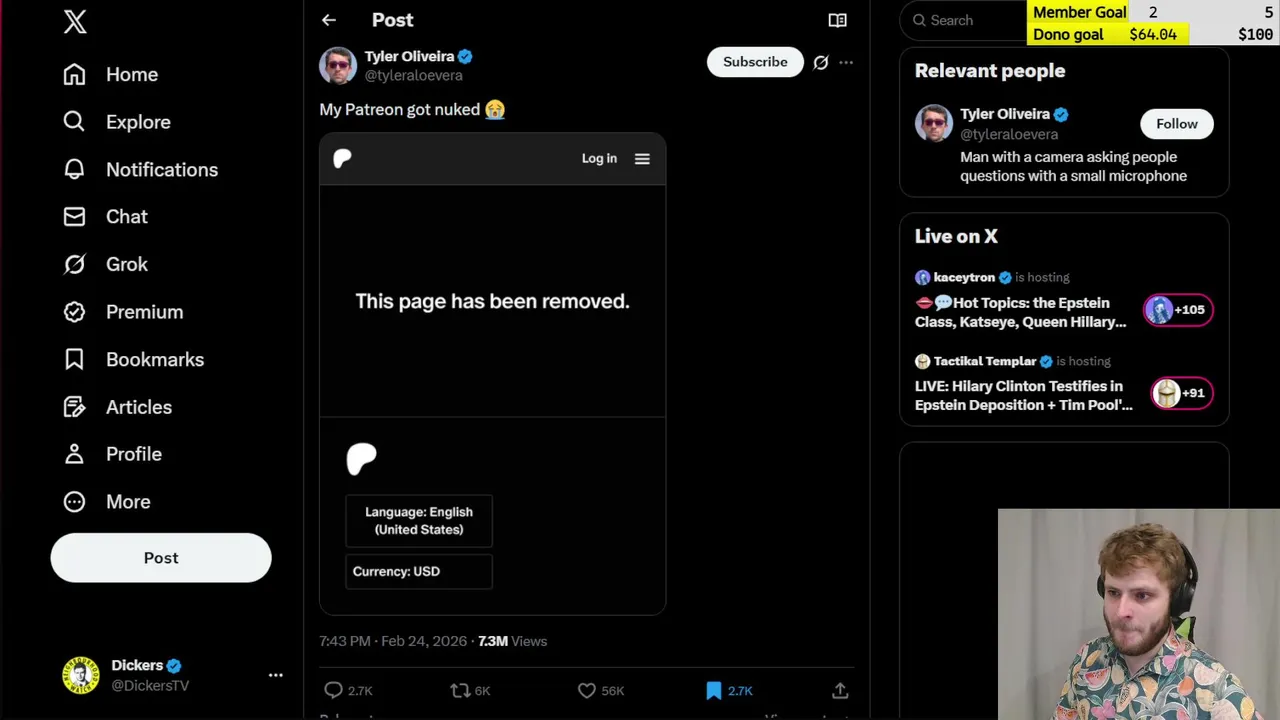The height and width of the screenshot is (720, 1280).
Task: Repost using the retweet icon
Action: click(x=460, y=690)
